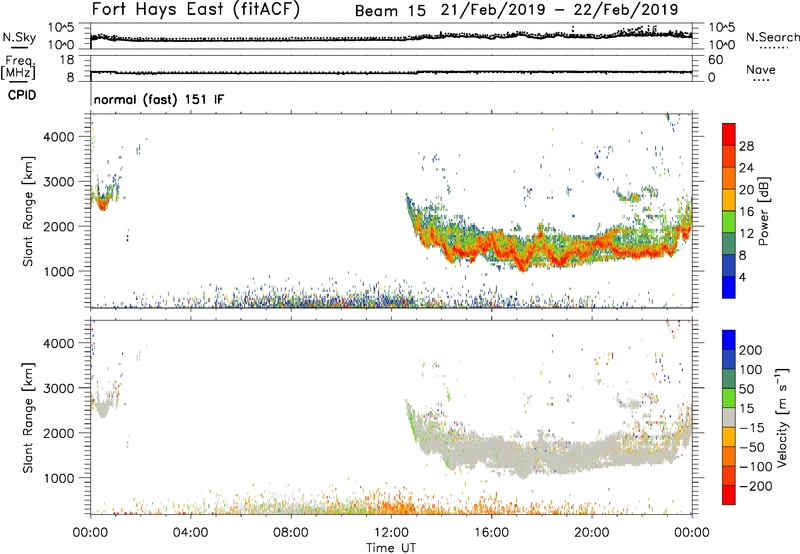This screenshot has height=554, width=800.
Task: Click the '12:00' time axis label
Action: (391, 533)
